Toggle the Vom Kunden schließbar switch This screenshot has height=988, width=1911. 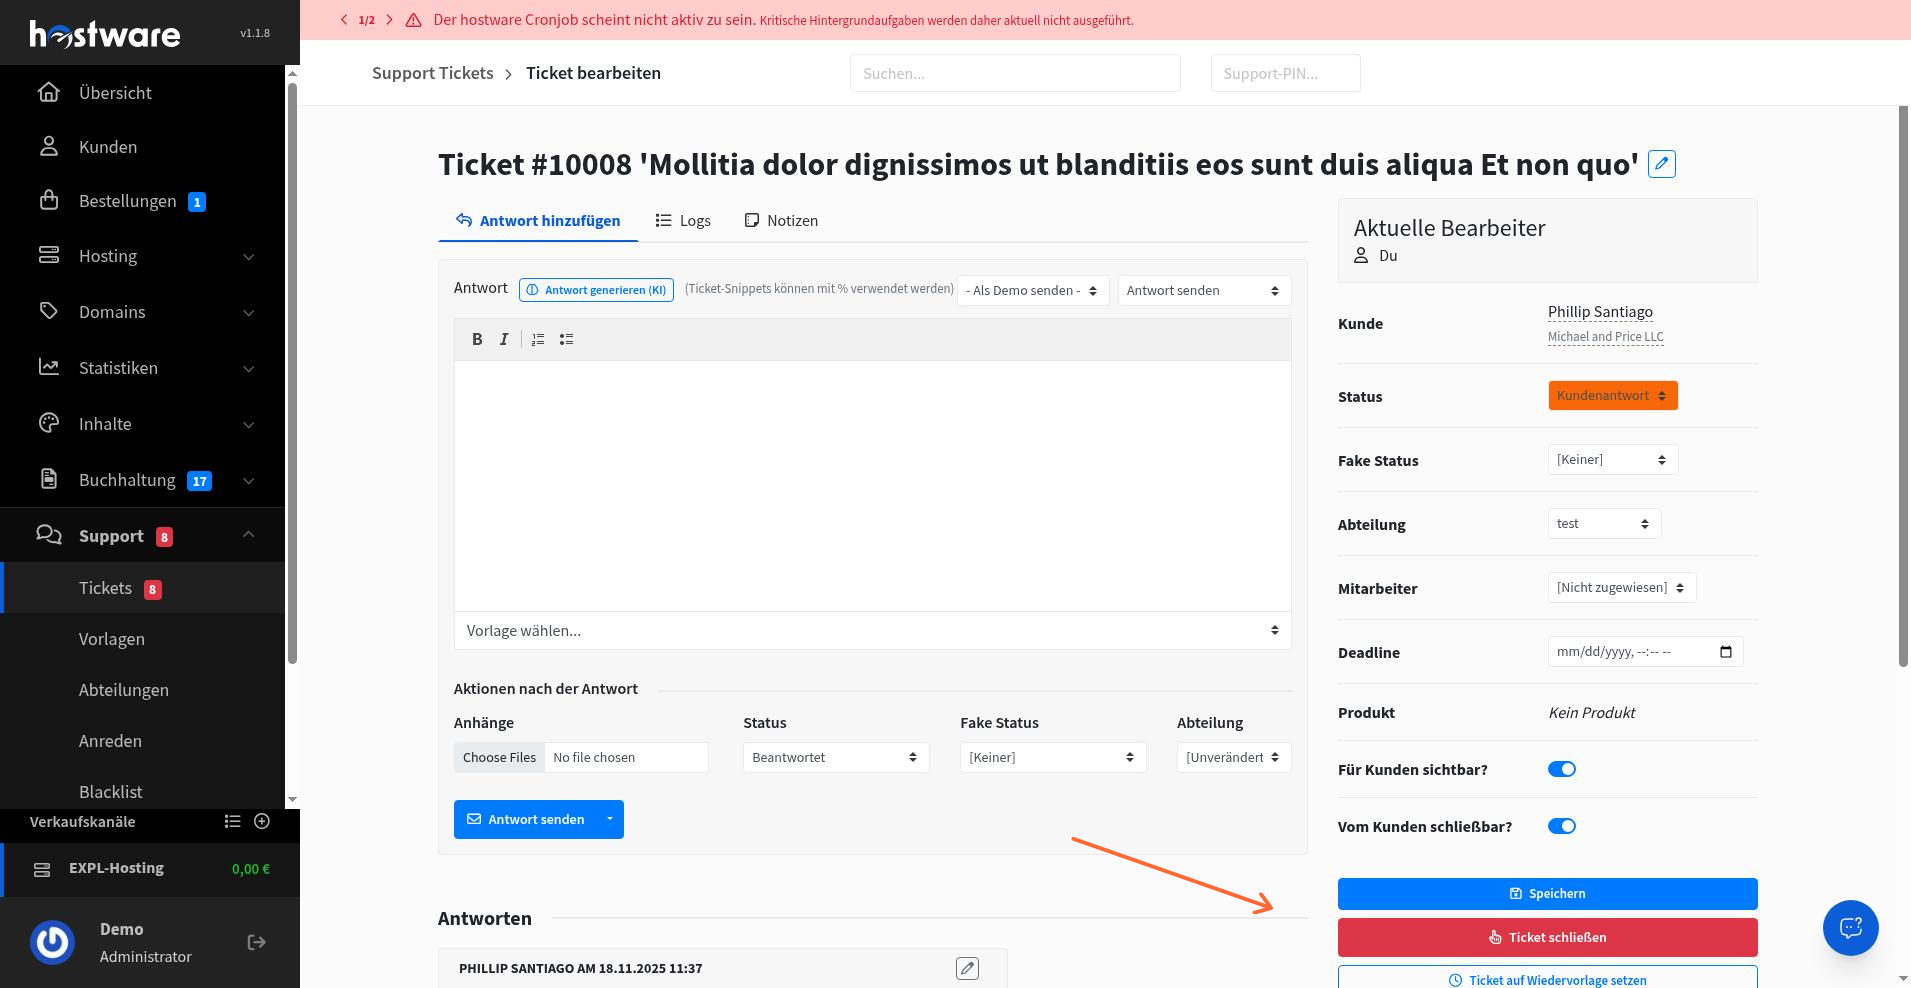(x=1562, y=826)
